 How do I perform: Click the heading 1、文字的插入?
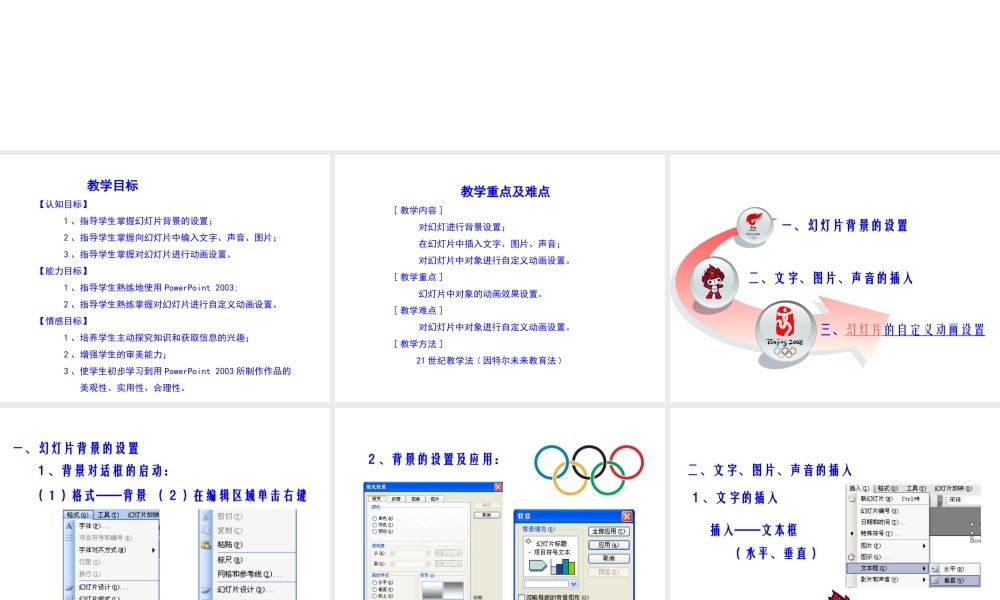[734, 497]
